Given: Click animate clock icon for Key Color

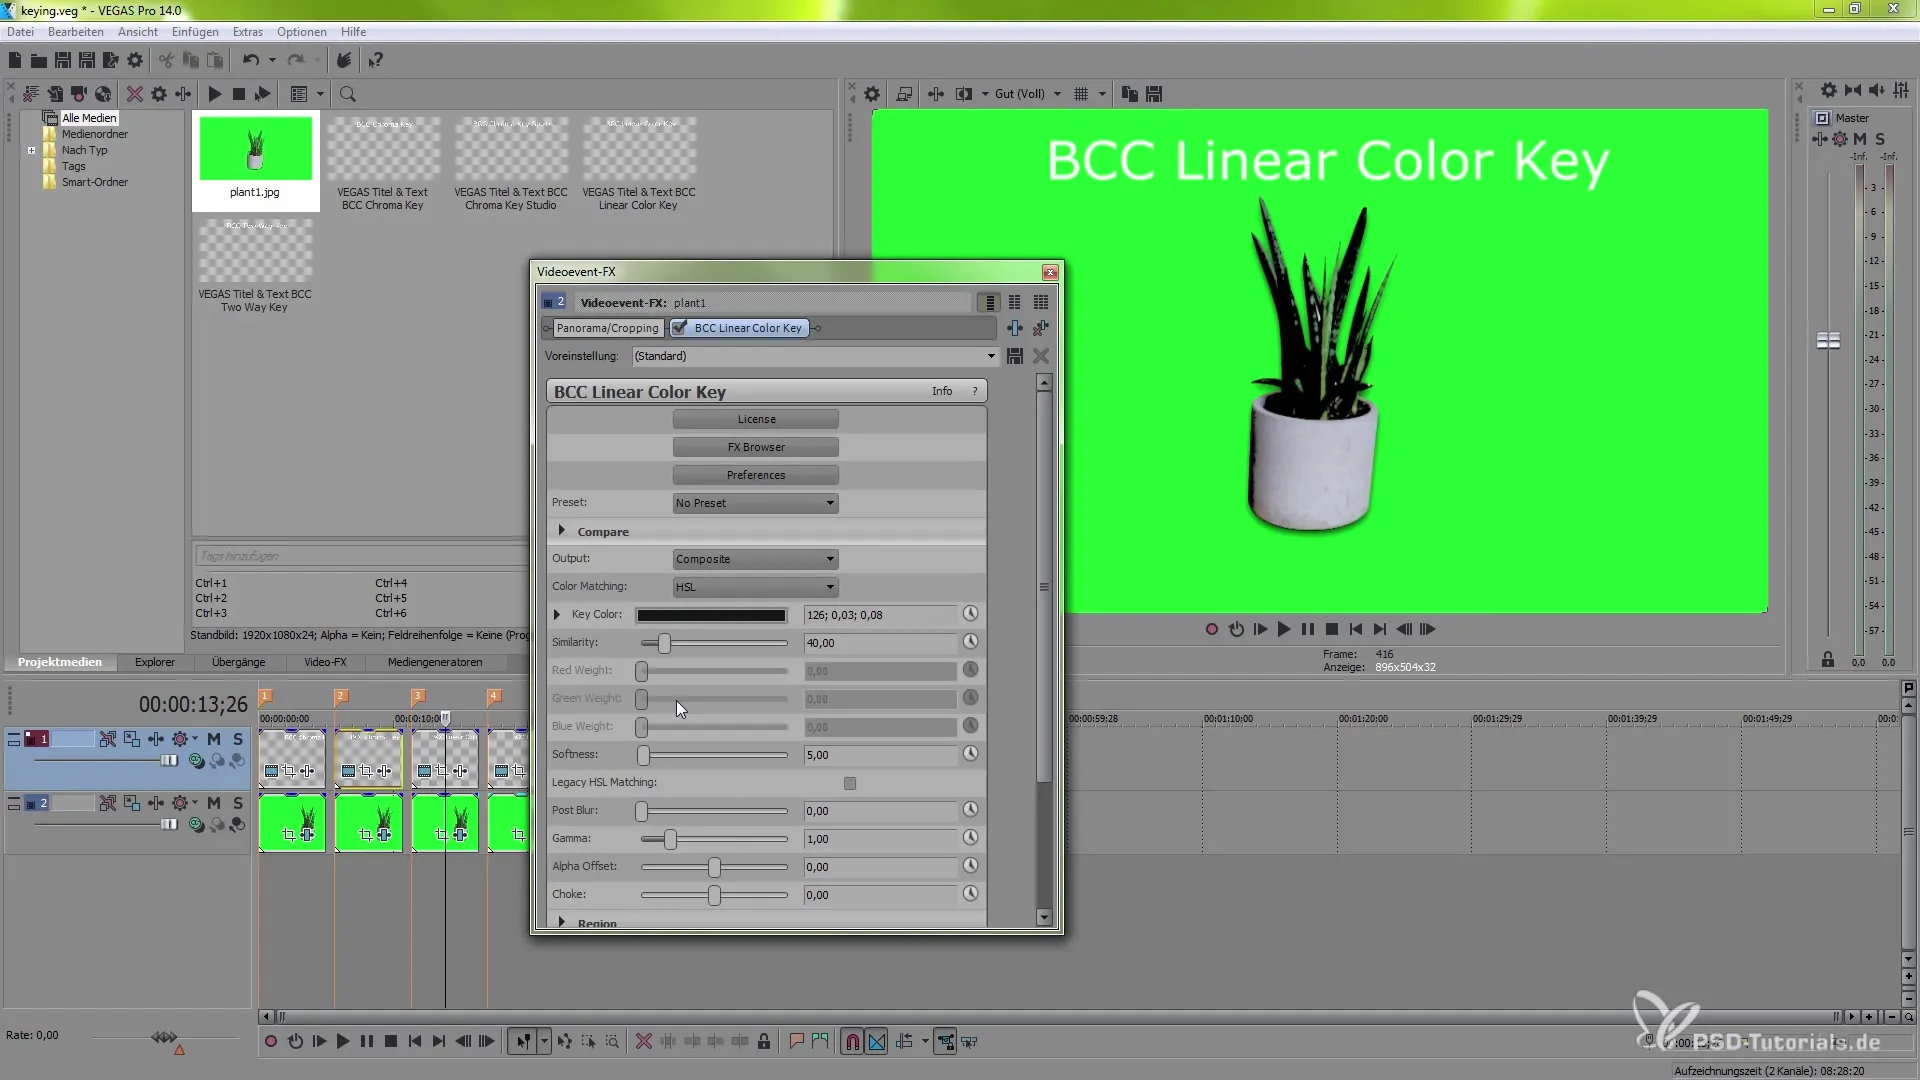Looking at the screenshot, I should coord(970,614).
